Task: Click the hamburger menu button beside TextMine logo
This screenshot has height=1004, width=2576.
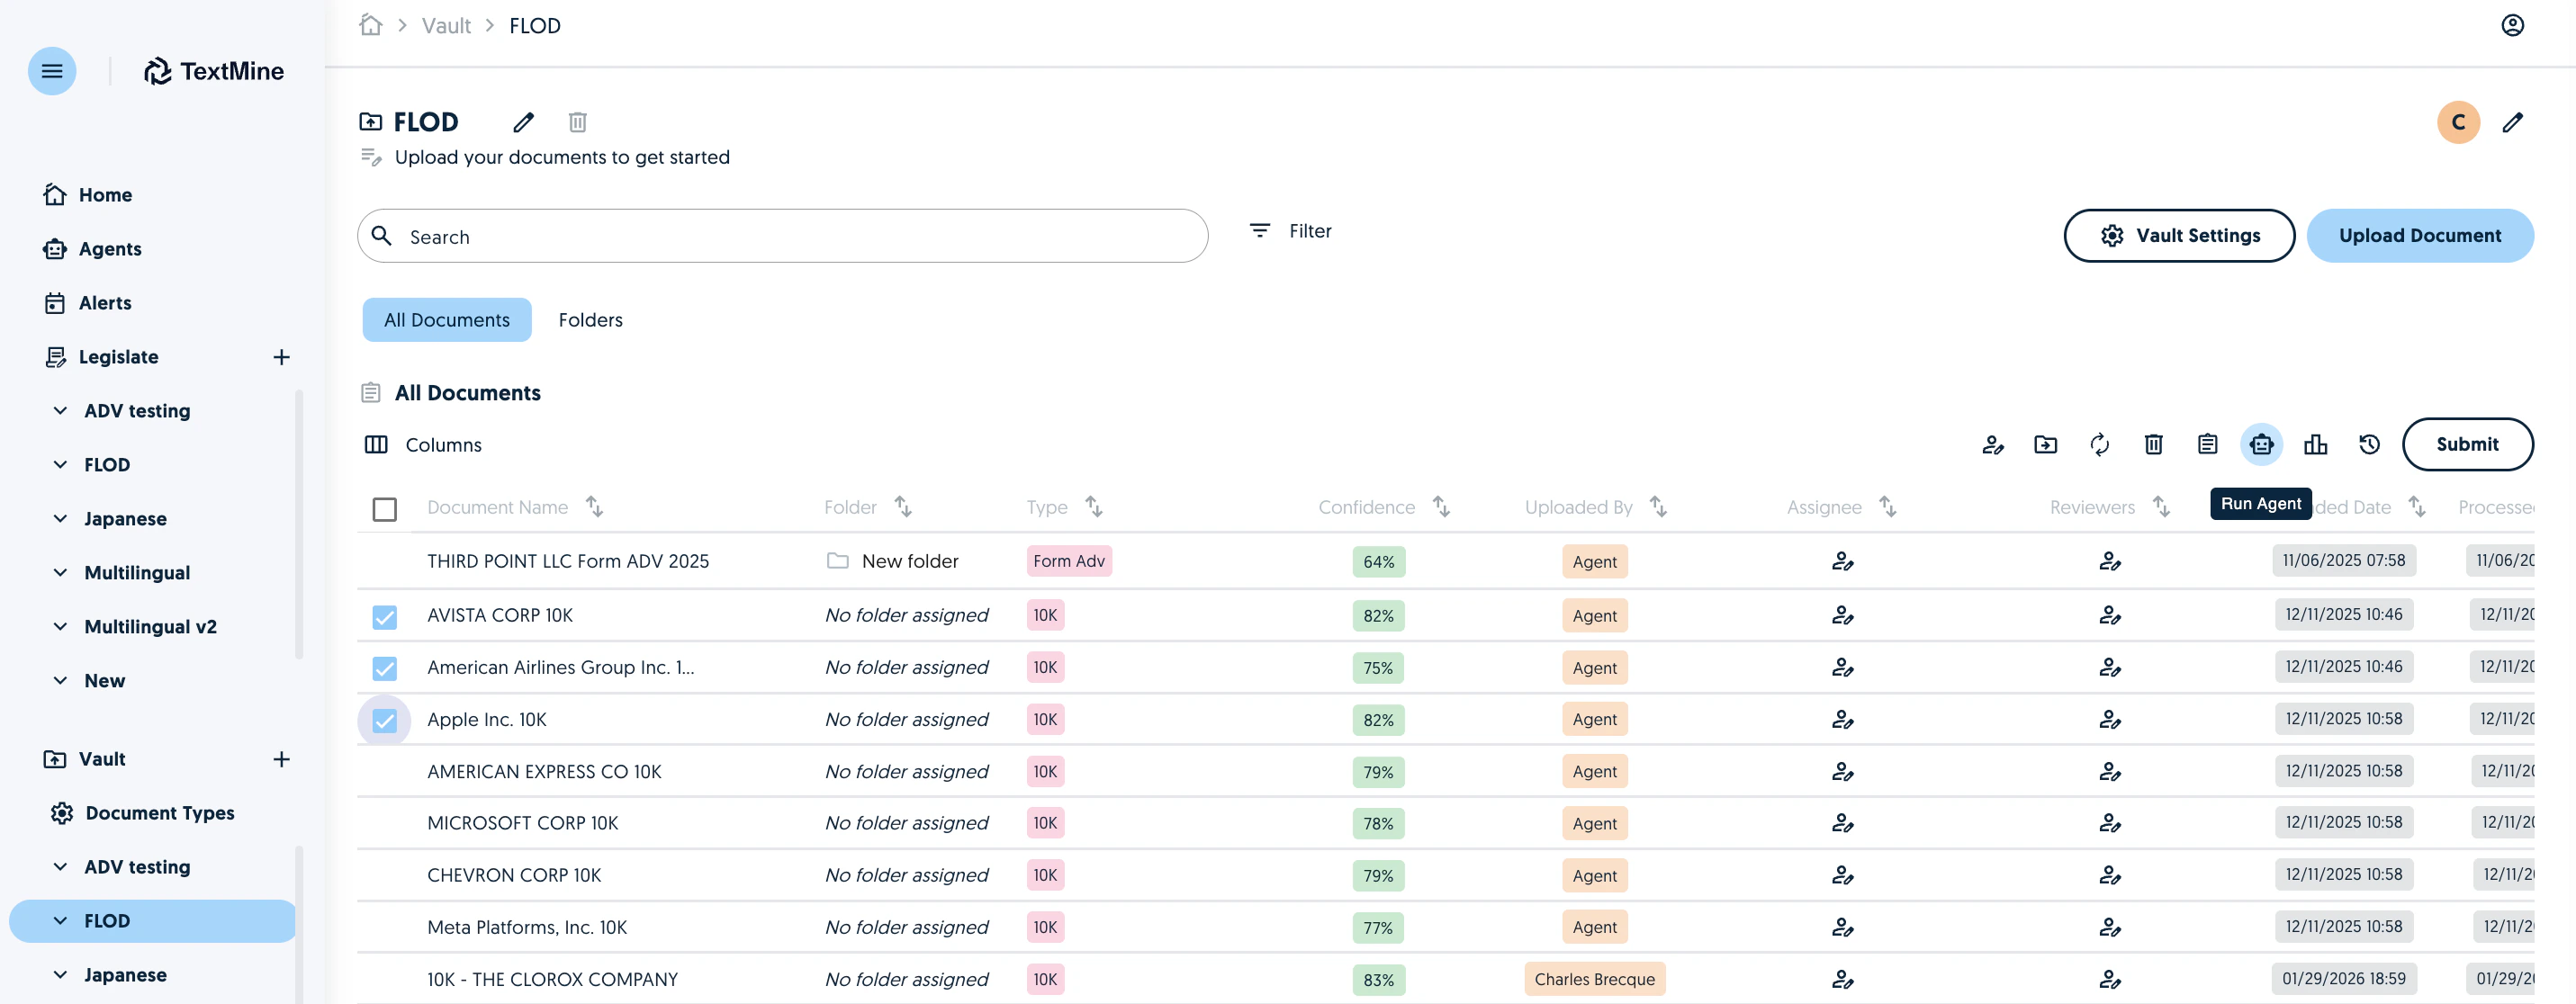Action: 52,71
